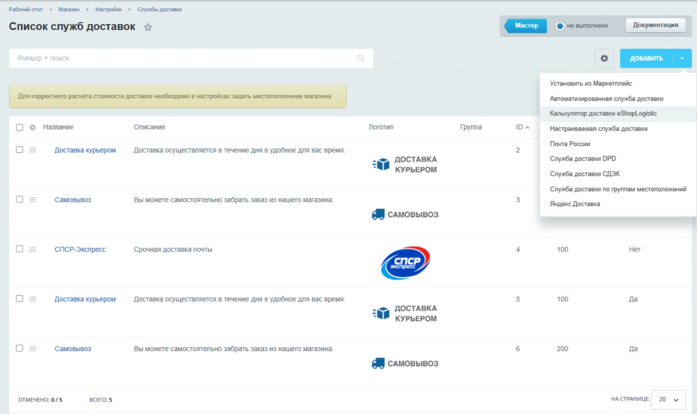Open row menu for Самовывоз ID 3
The width and height of the screenshot is (697, 414).
coord(33,200)
